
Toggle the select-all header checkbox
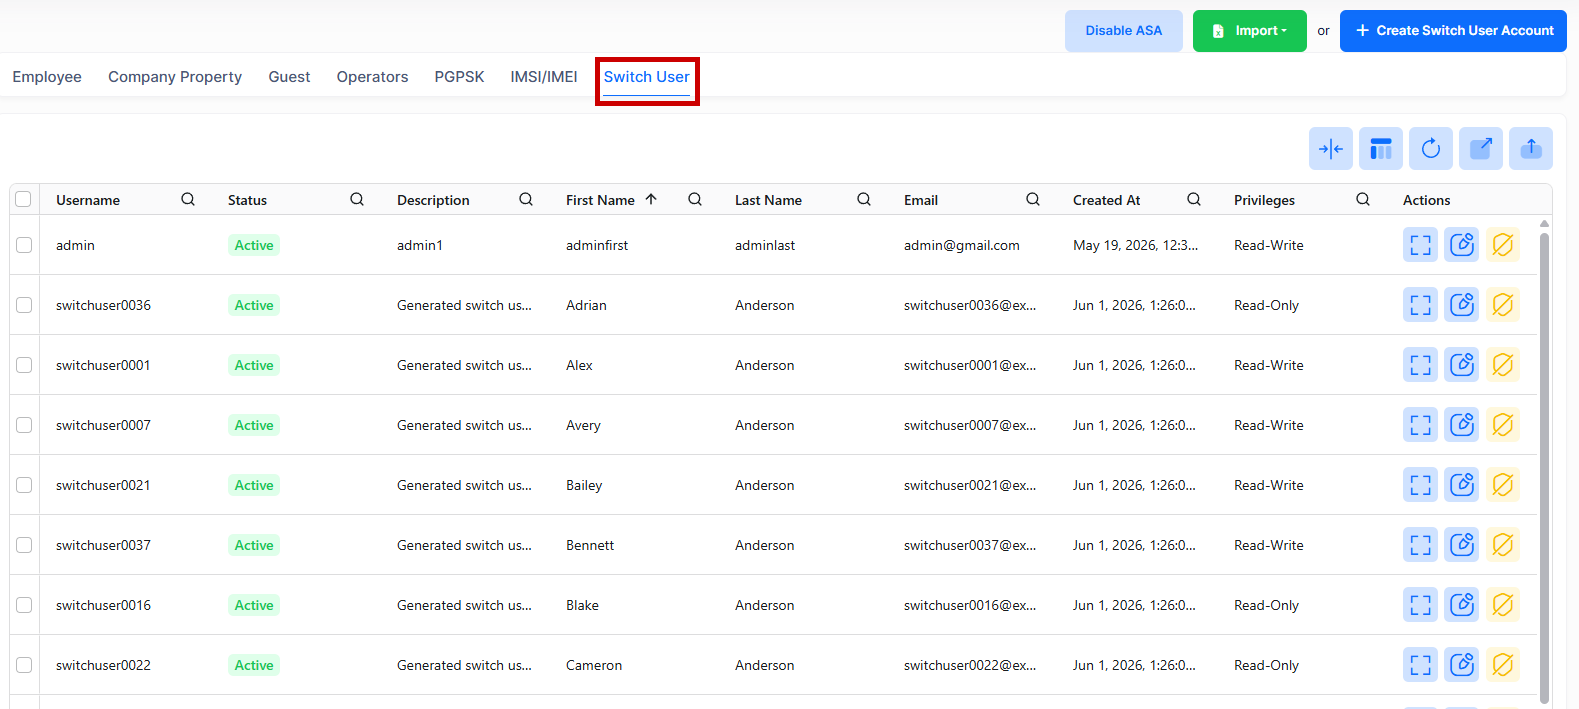pyautogui.click(x=24, y=199)
